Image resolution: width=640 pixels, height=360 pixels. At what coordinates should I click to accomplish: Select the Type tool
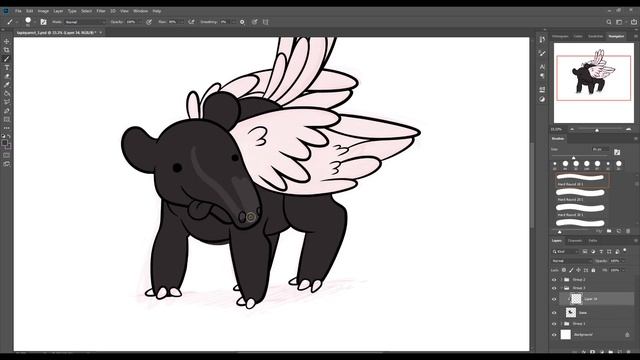7,67
